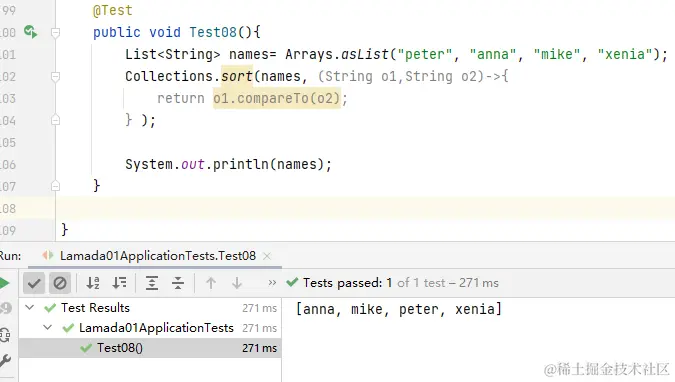The height and width of the screenshot is (382, 675).
Task: Click the Tests passed status text
Action: pyautogui.click(x=401, y=283)
